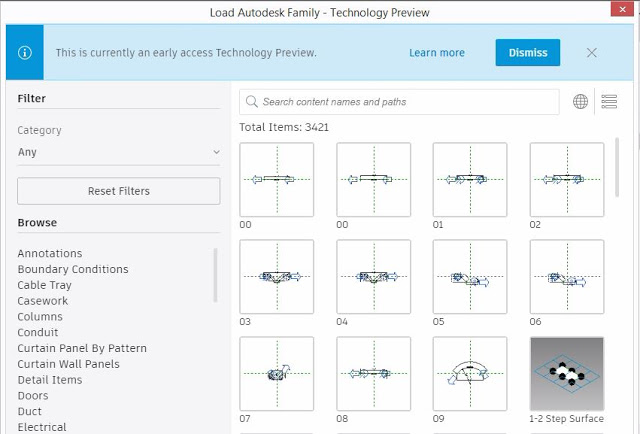Select the 1-2 Step Surface thumbnail
Image resolution: width=640 pixels, height=434 pixels.
[x=567, y=374]
